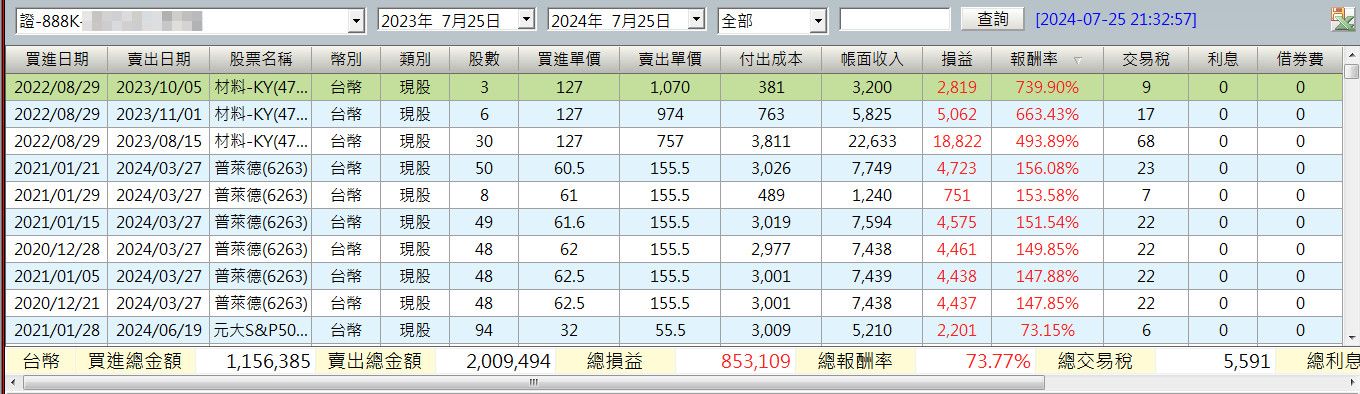Sort by 股票名稱 column header
Viewport: 1360px width, 394px height.
click(x=261, y=60)
